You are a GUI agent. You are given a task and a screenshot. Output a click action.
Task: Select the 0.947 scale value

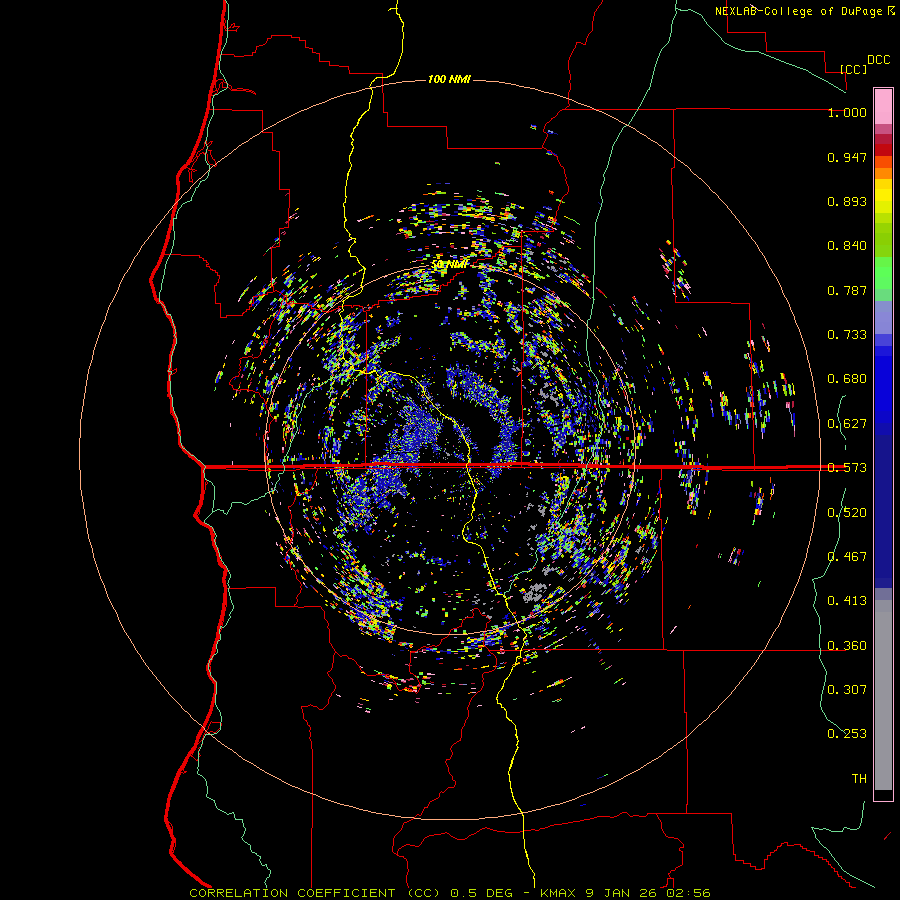pos(847,157)
